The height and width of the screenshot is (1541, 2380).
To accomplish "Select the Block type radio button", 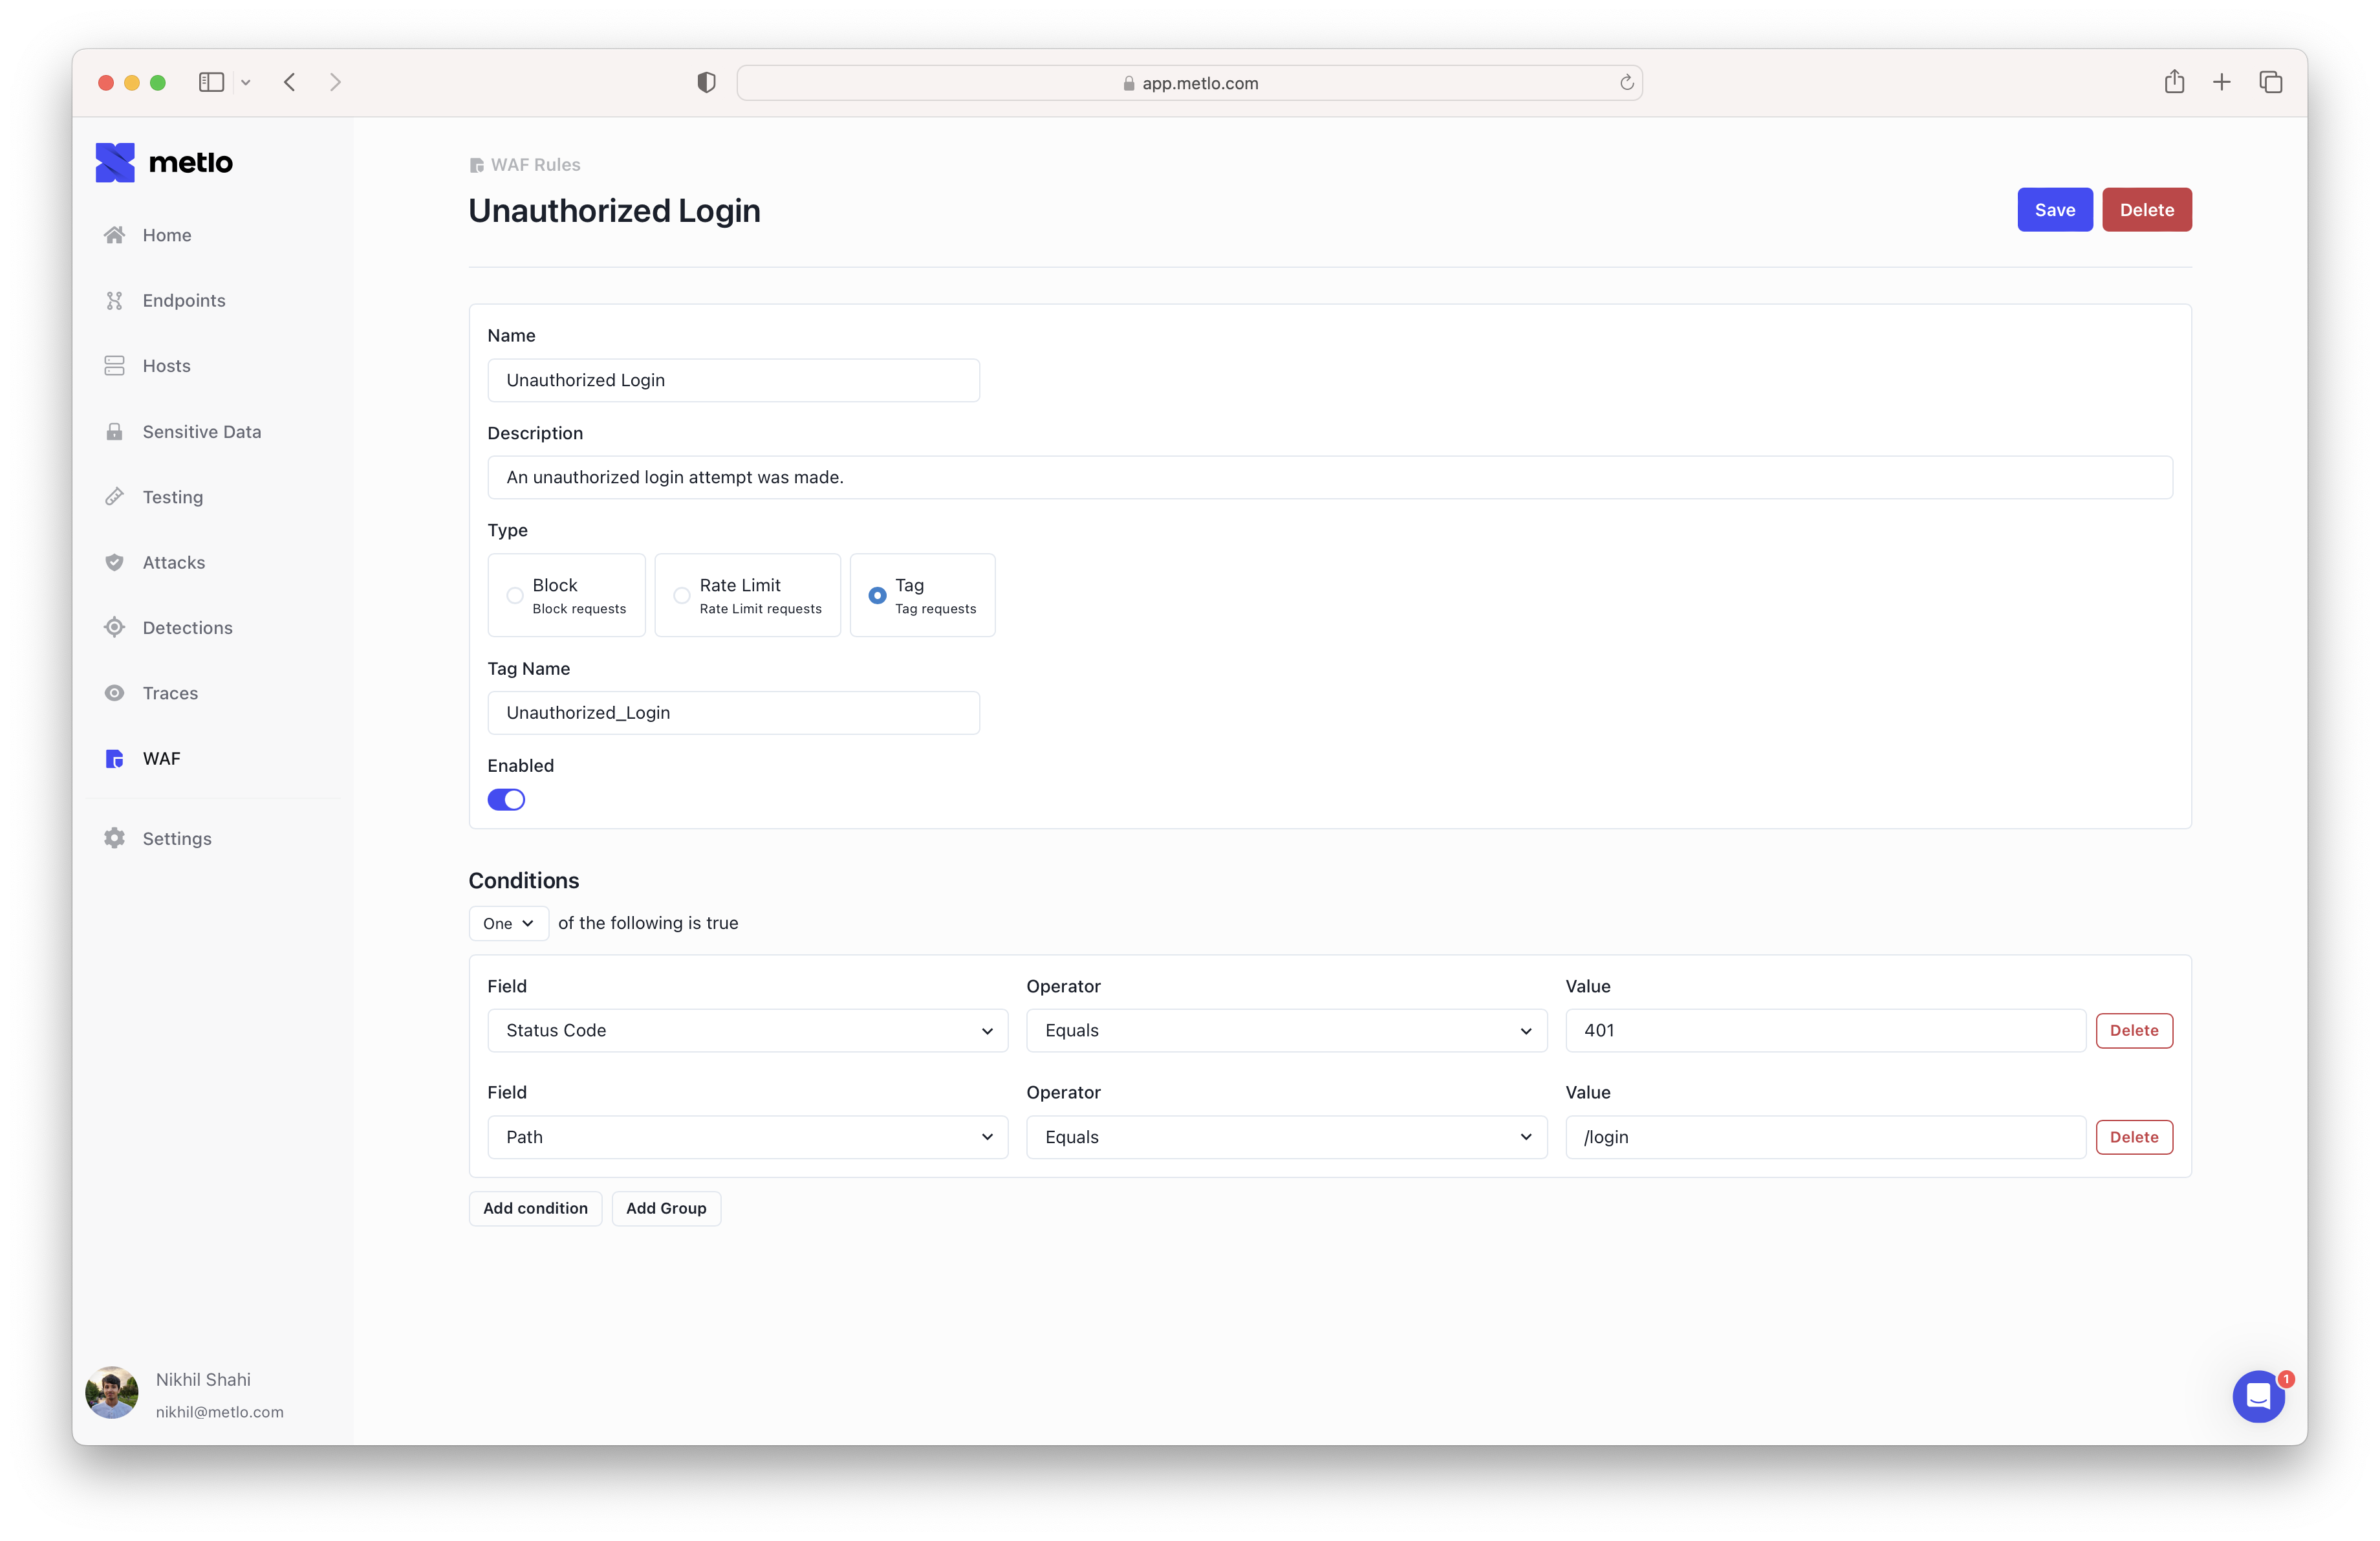I will (x=515, y=595).
